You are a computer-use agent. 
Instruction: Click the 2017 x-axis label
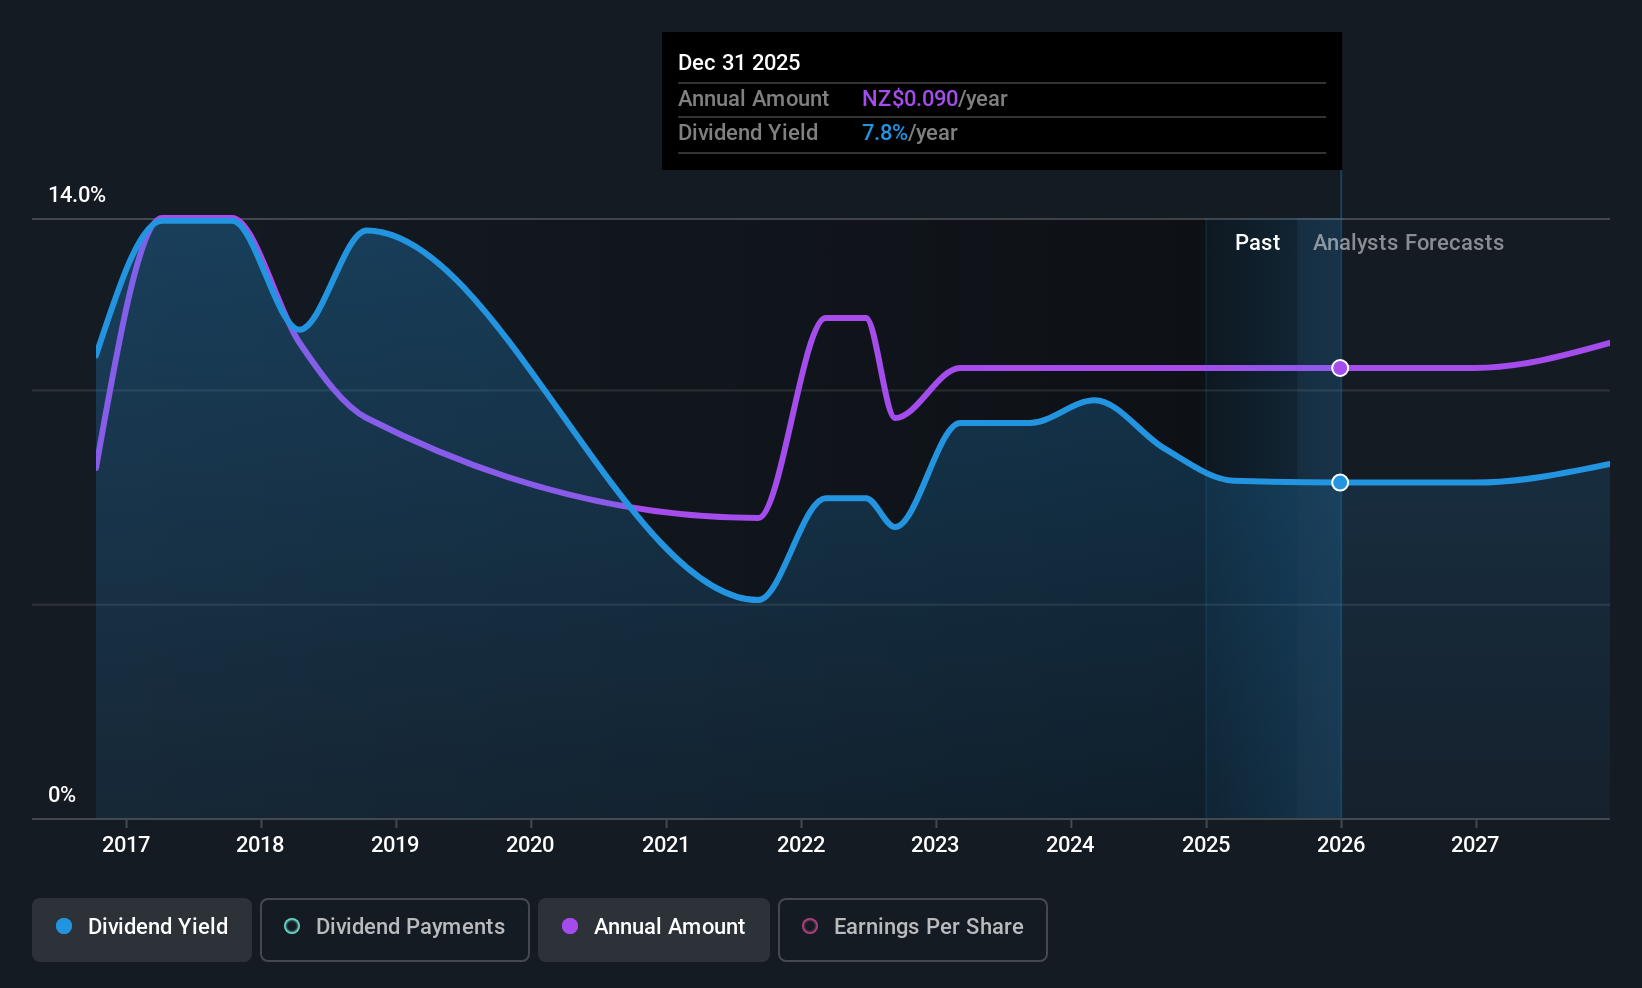[x=126, y=845]
